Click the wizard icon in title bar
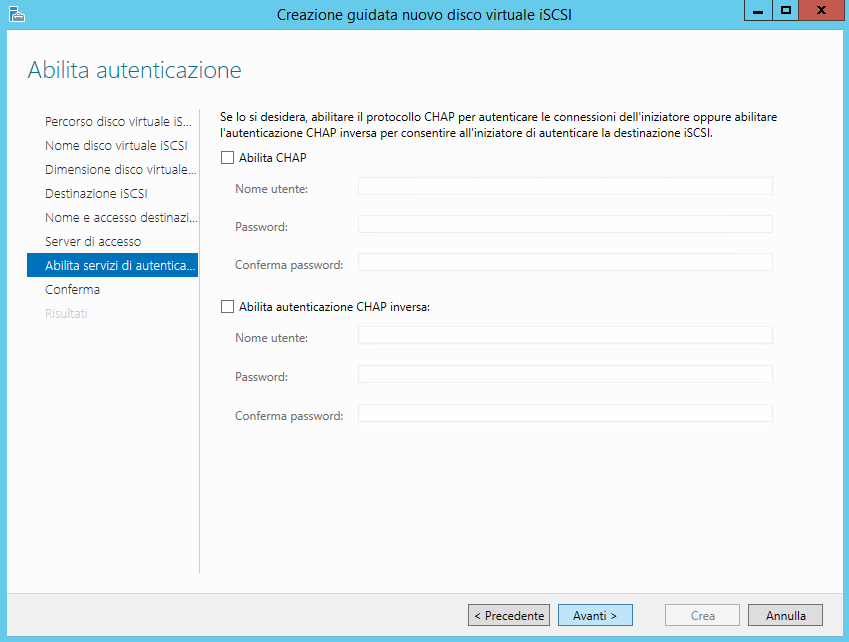 [x=17, y=14]
